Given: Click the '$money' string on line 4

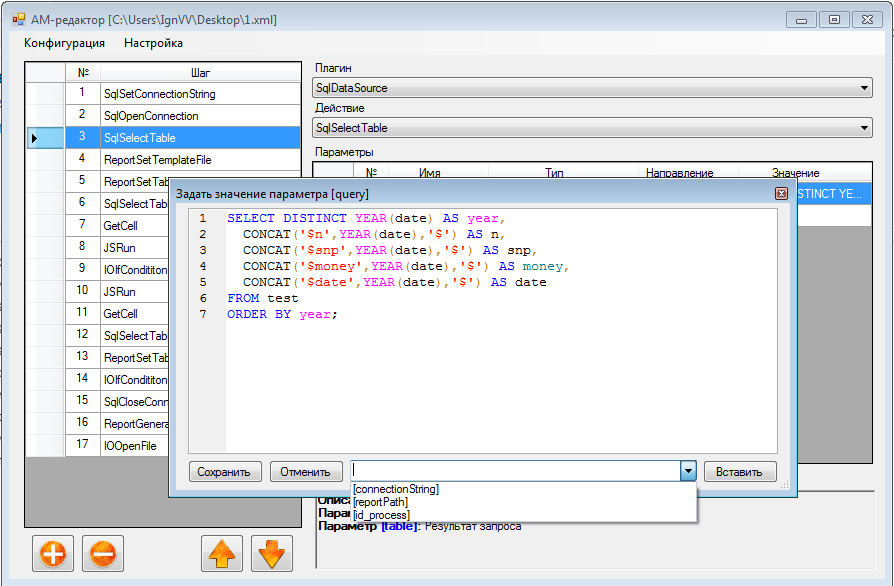Looking at the screenshot, I should pos(331,266).
